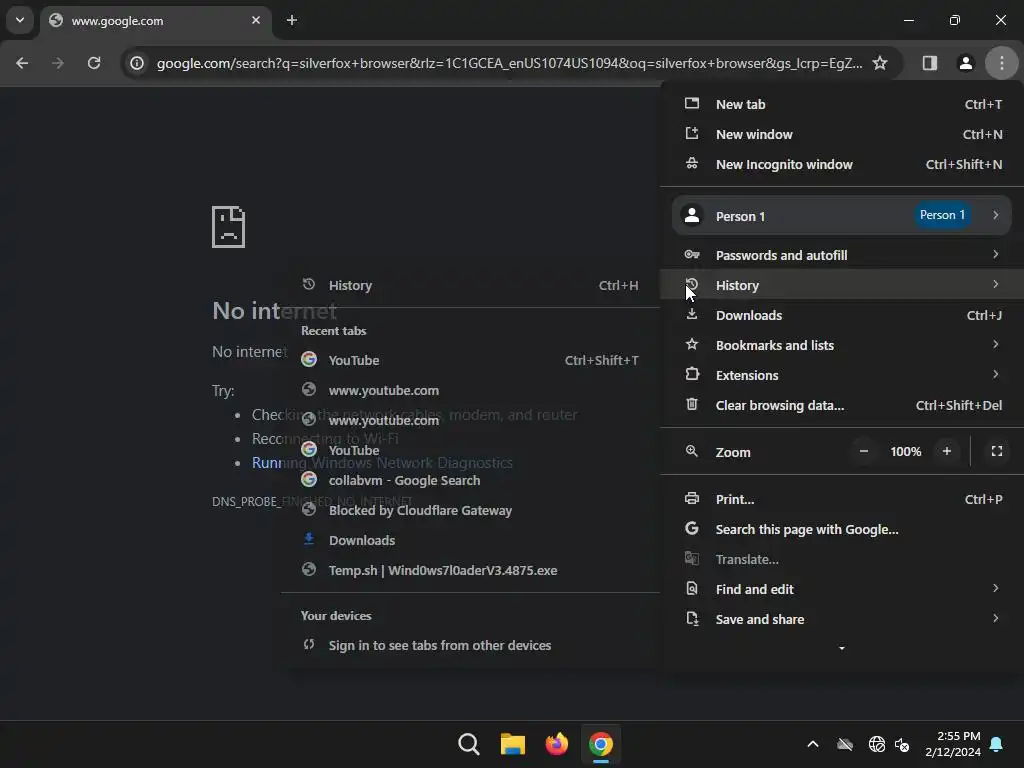Open muted volume tray icon

tap(902, 744)
